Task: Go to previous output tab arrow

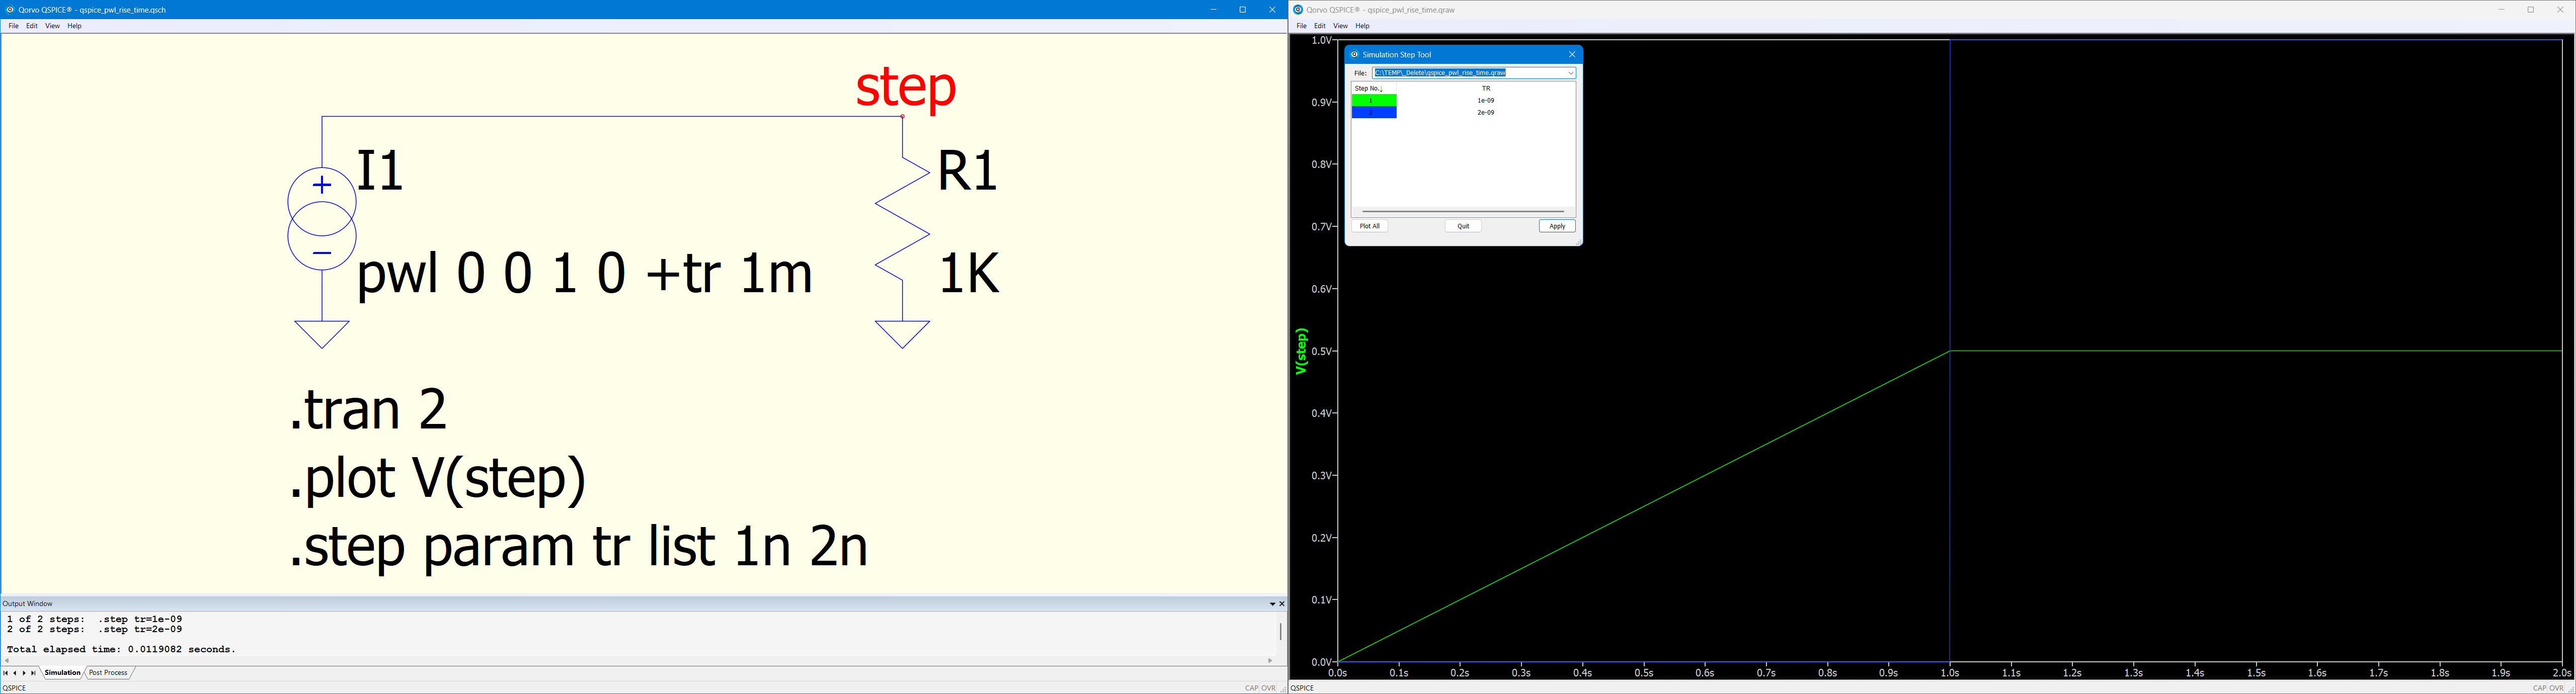Action: 14,673
